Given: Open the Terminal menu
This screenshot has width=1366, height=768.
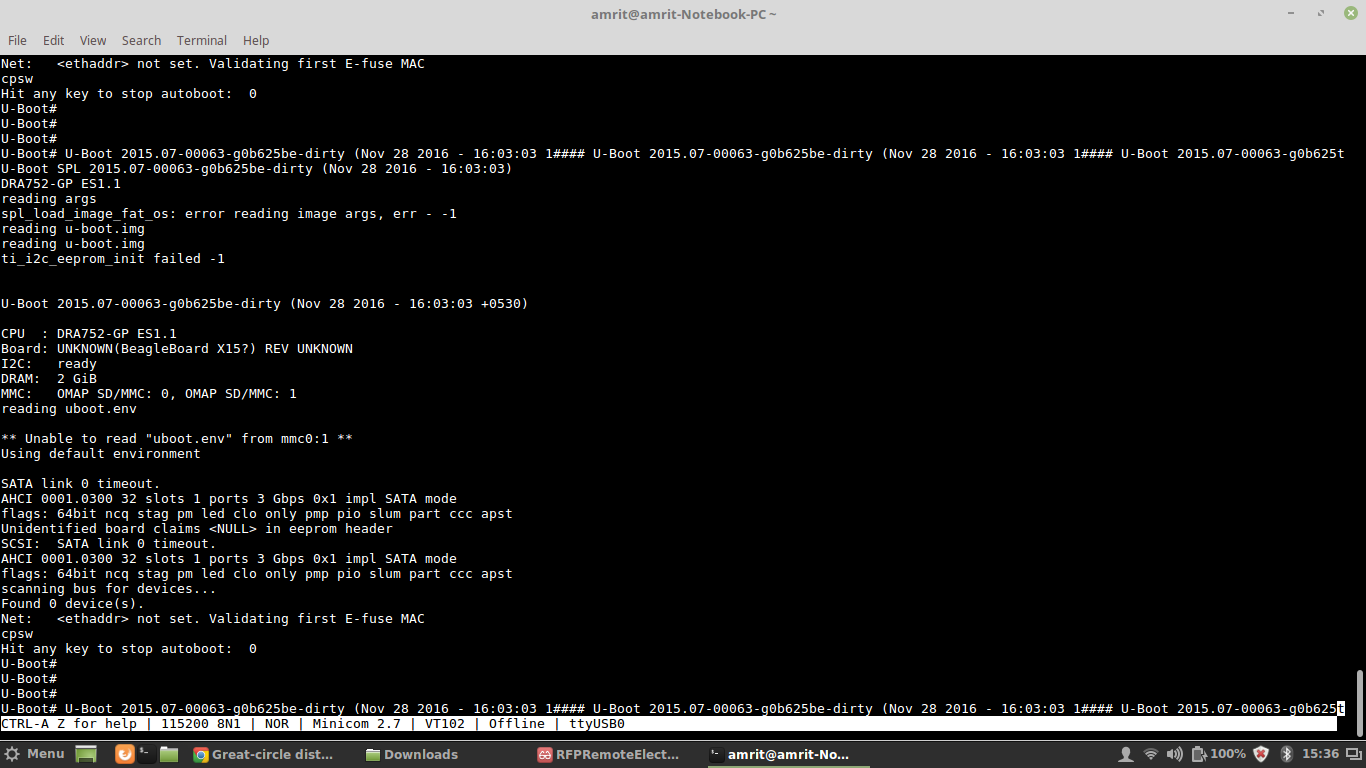Looking at the screenshot, I should [x=202, y=40].
